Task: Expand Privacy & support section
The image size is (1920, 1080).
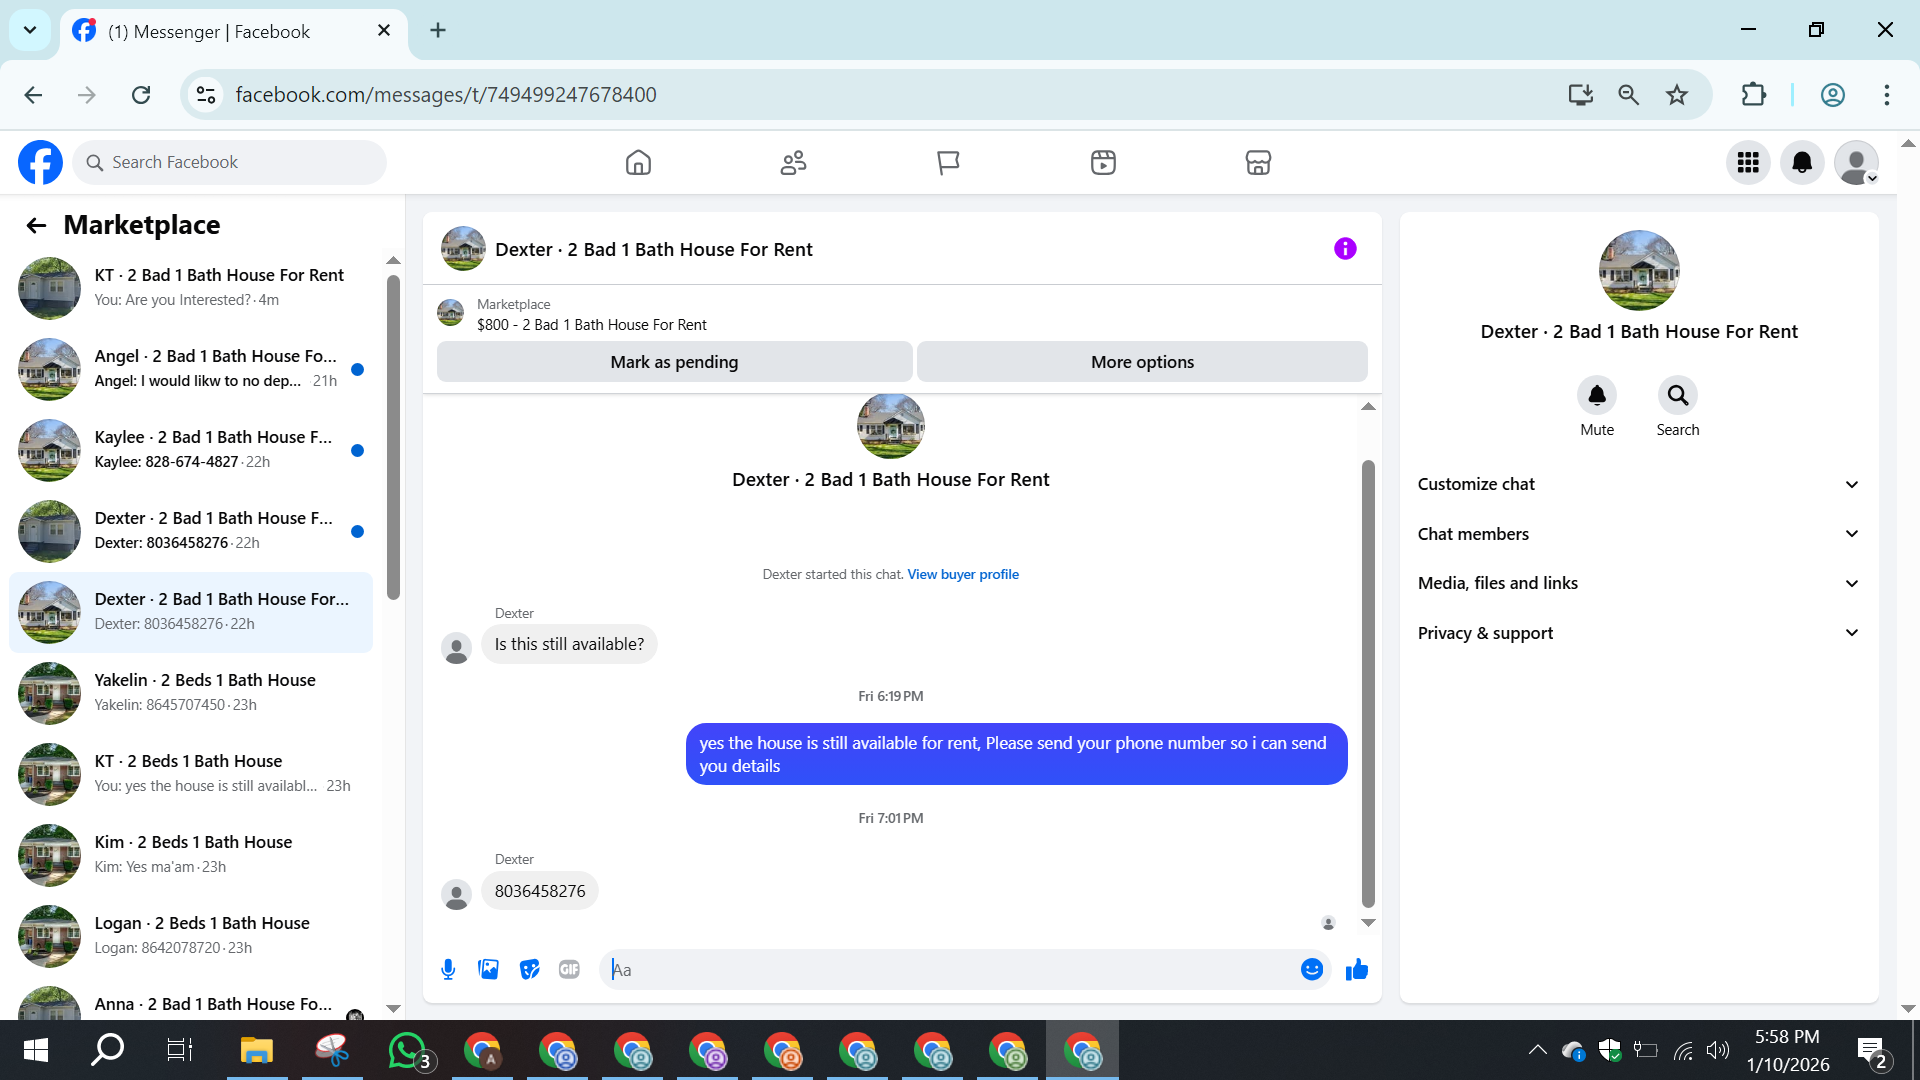Action: (1638, 633)
